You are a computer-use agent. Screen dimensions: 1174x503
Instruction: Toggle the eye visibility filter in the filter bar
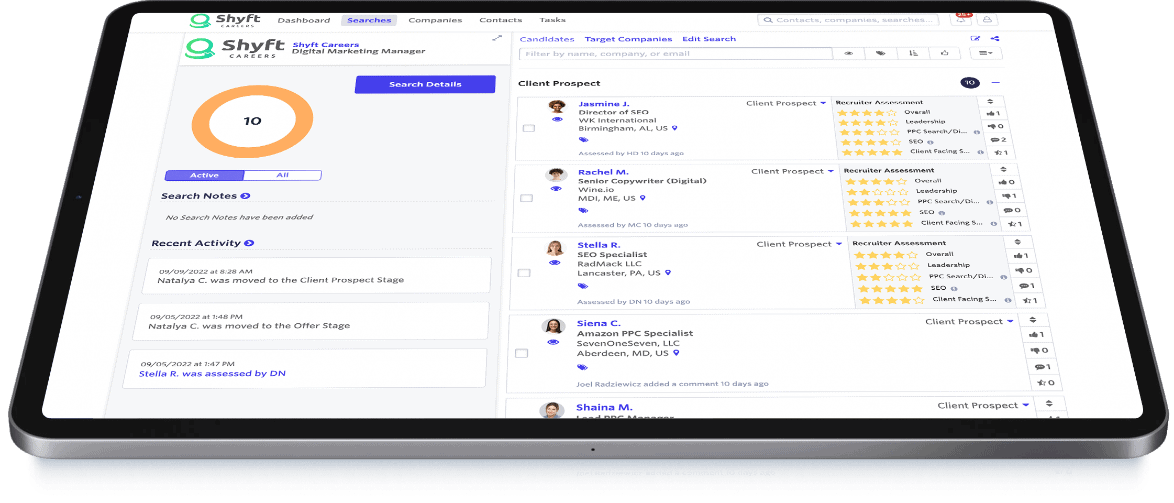click(849, 54)
